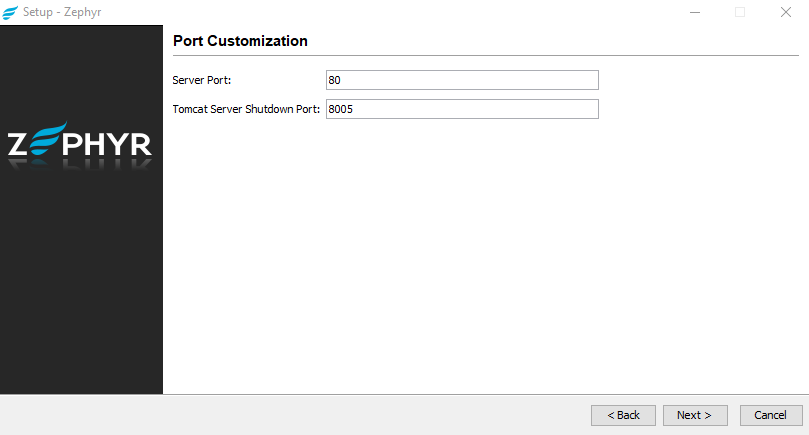This screenshot has width=809, height=435.
Task: Proceed by pressing the Next button
Action: pyautogui.click(x=694, y=415)
